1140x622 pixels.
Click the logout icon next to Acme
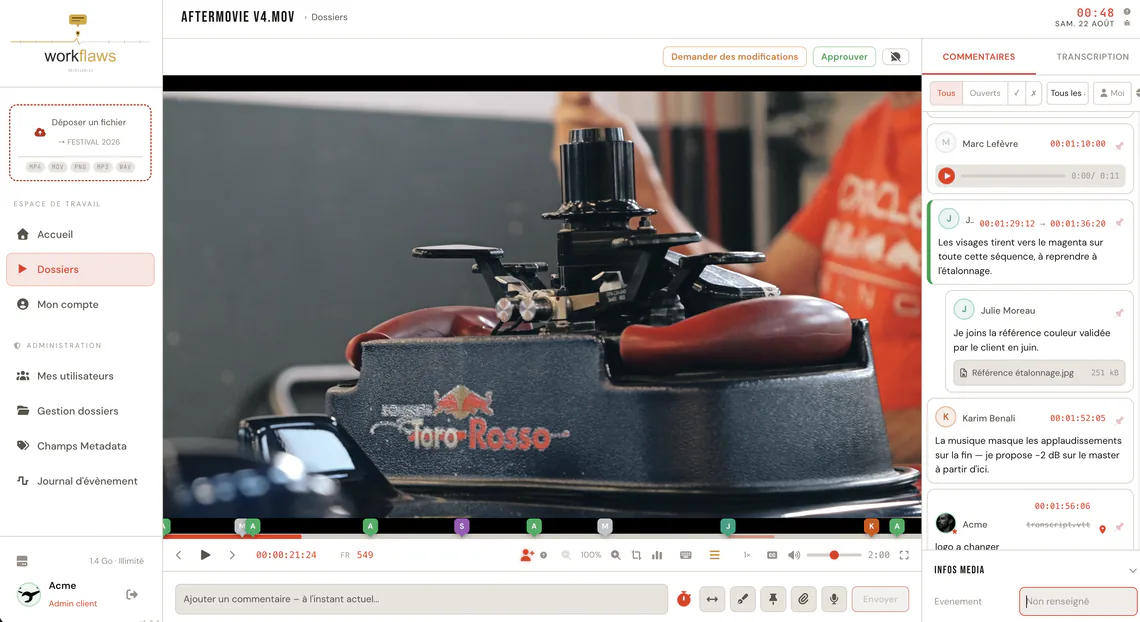coord(132,594)
